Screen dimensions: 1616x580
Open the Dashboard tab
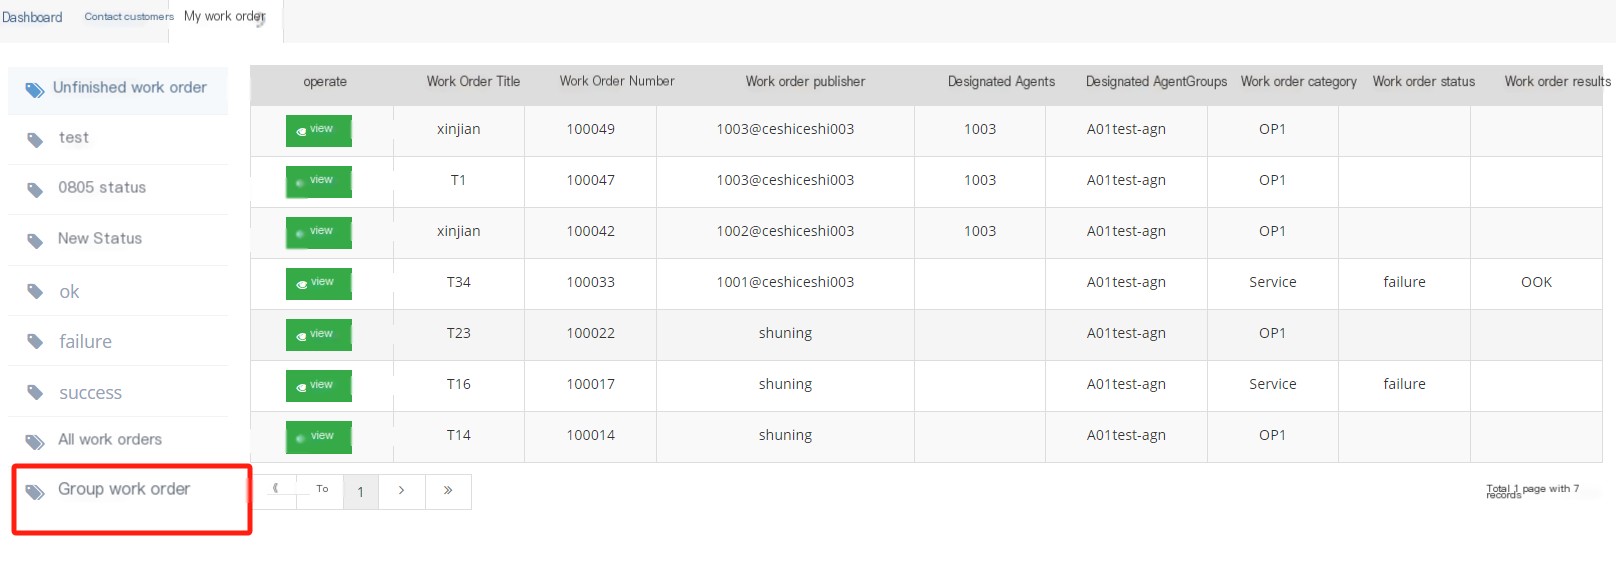pyautogui.click(x=32, y=17)
